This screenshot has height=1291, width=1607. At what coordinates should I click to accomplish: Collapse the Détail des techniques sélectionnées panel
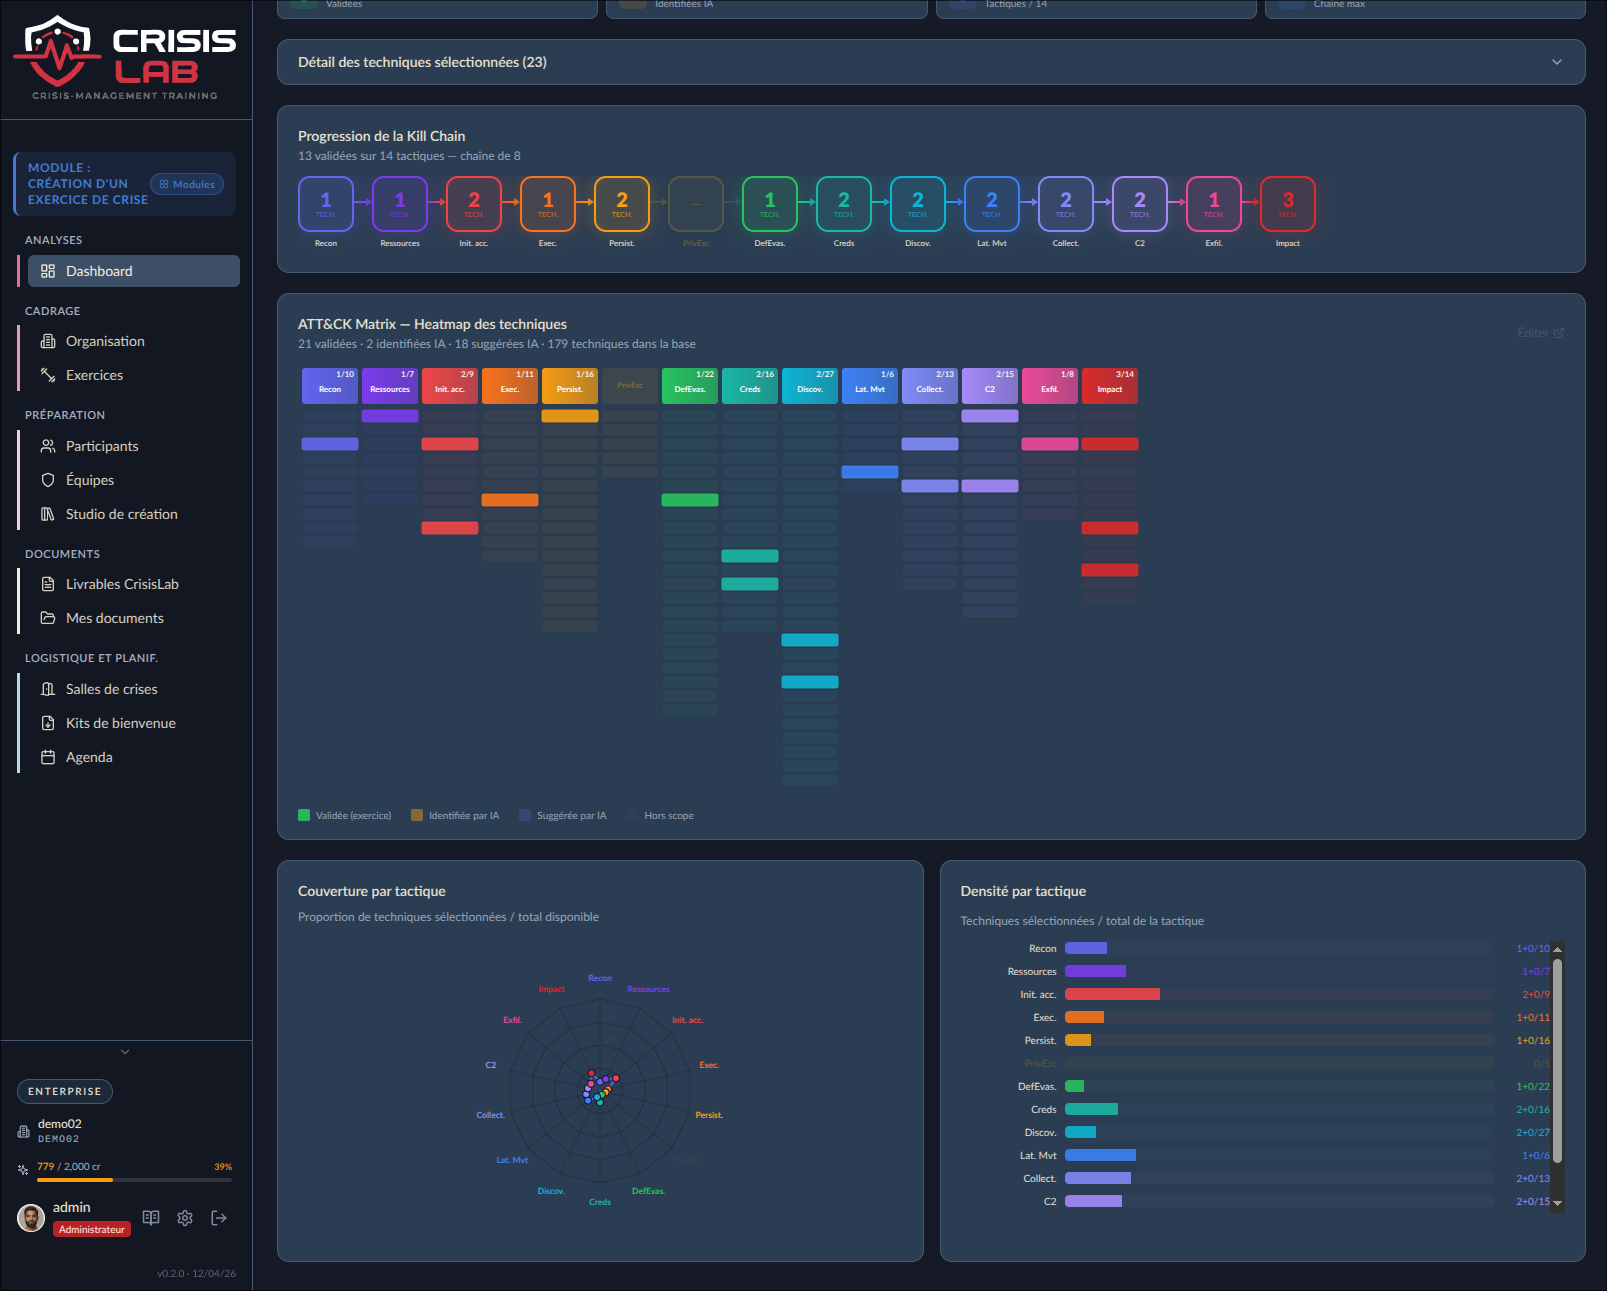click(x=1556, y=61)
